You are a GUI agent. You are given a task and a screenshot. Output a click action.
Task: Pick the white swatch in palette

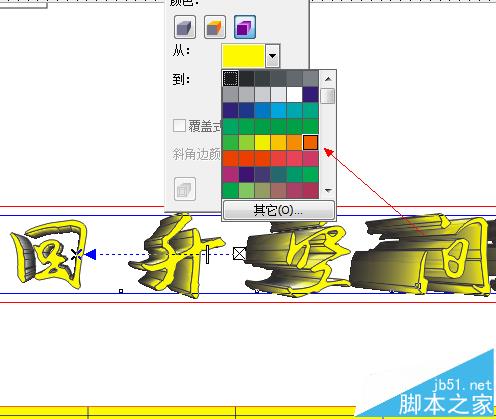click(x=295, y=94)
